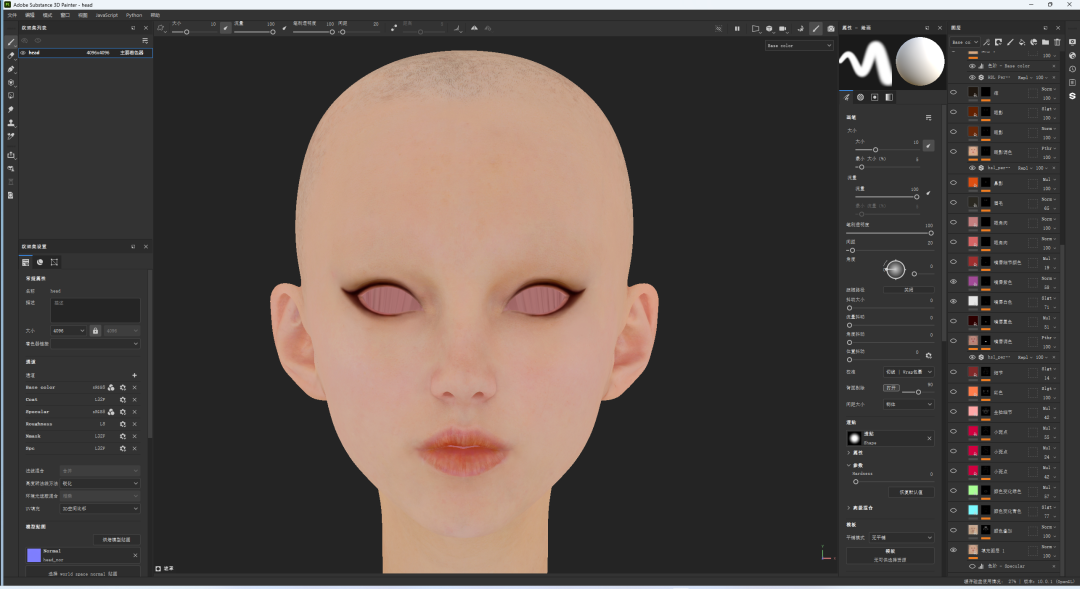Image resolution: width=1080 pixels, height=589 pixels.
Task: Open blend mode dropdown of orange Multiply layer
Action: click(1048, 180)
